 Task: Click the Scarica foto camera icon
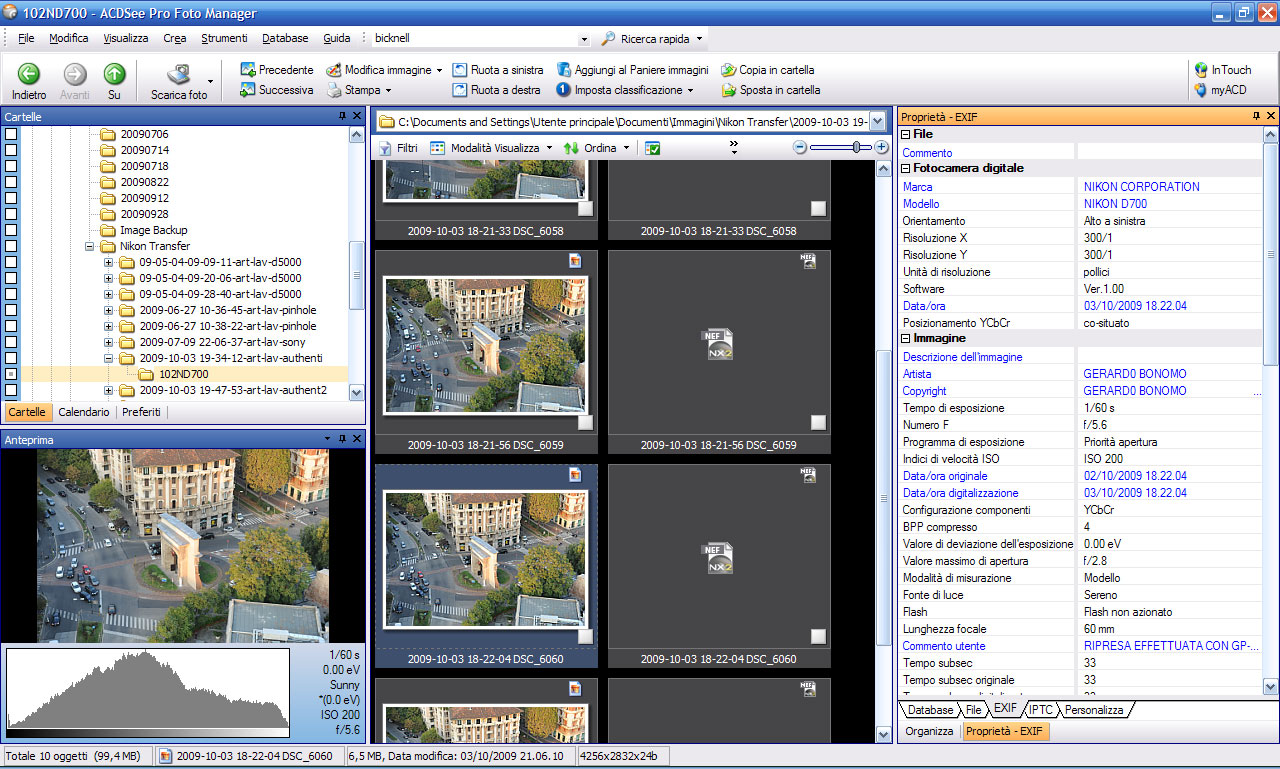pyautogui.click(x=179, y=74)
